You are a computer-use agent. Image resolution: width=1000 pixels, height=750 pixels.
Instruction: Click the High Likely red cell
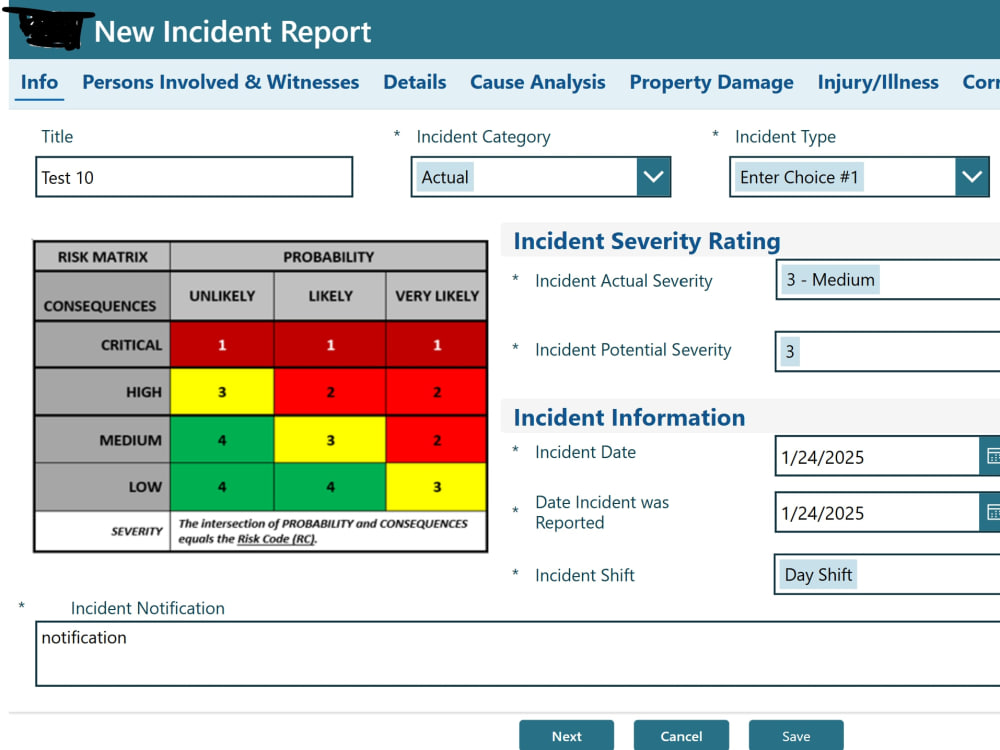pos(330,392)
